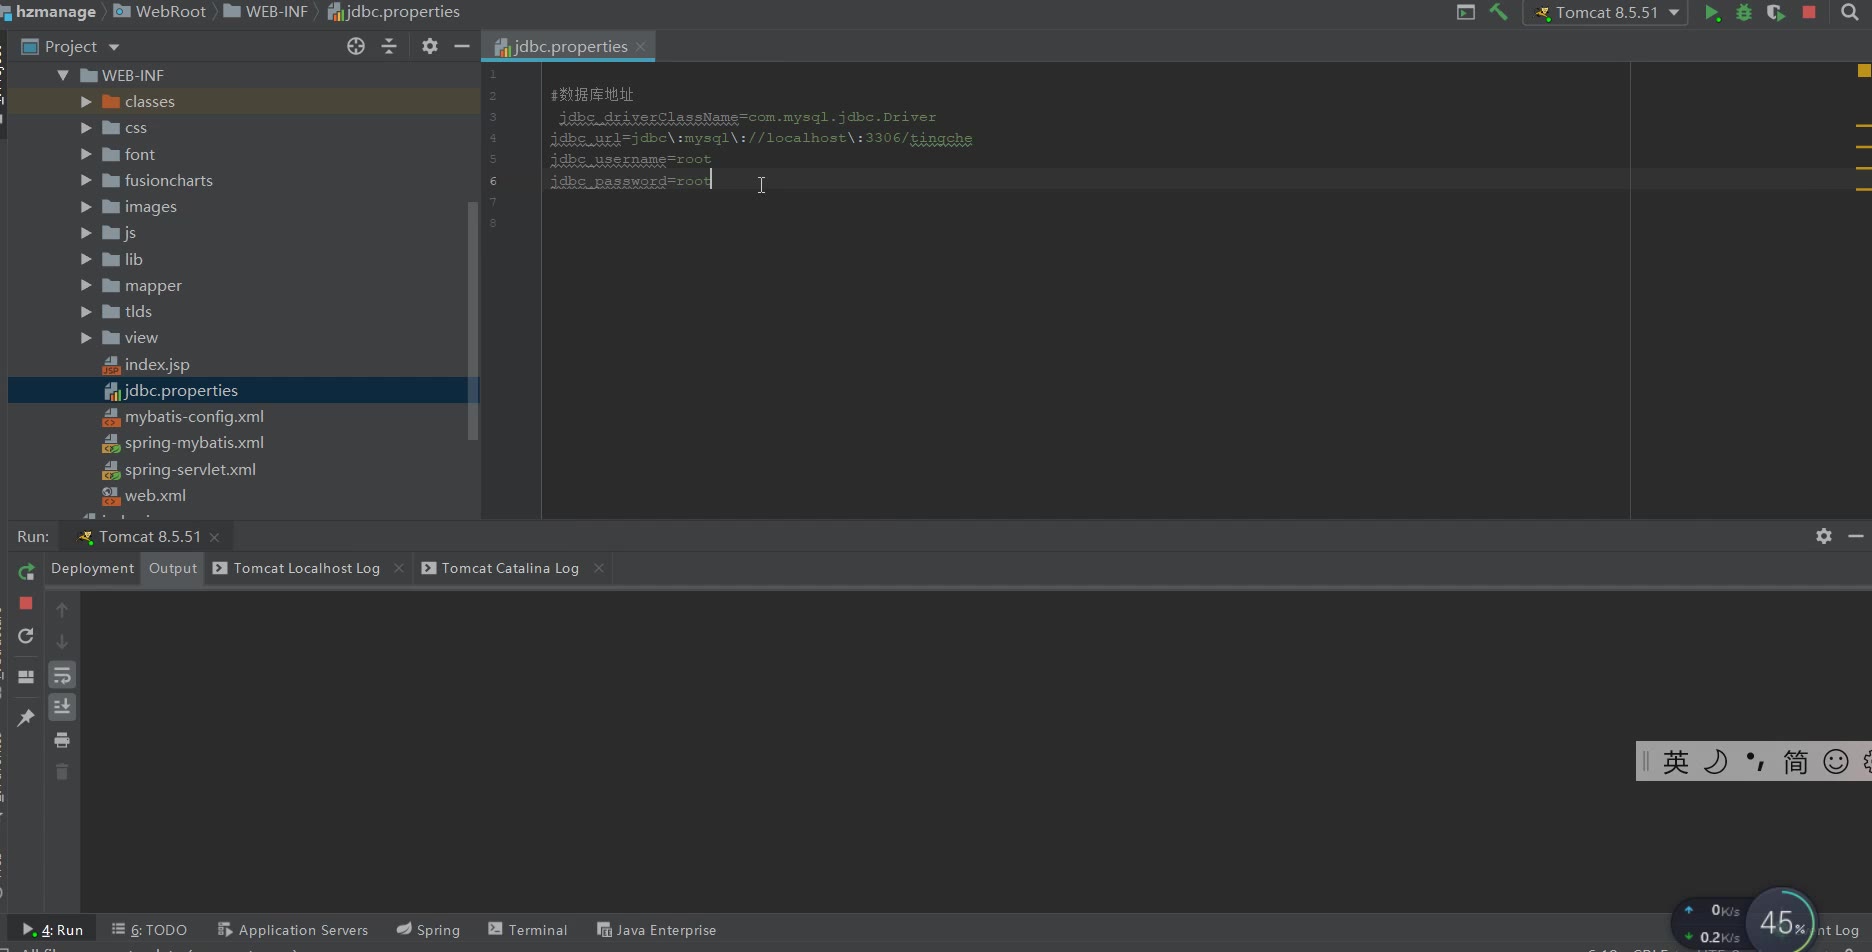Click locate/scroll-from-source target icon in Project panel
This screenshot has height=952, width=1872.
(x=355, y=46)
